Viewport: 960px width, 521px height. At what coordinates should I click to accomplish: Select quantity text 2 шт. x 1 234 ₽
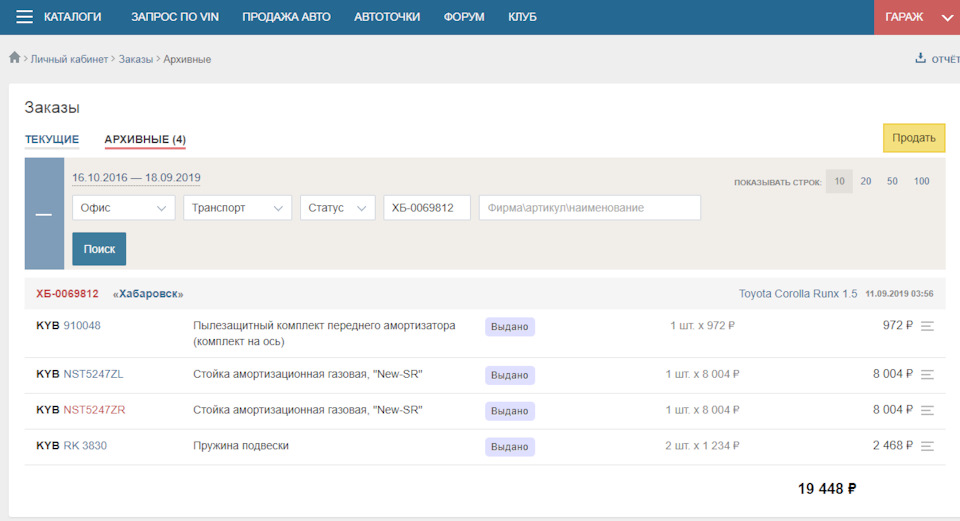click(x=702, y=446)
